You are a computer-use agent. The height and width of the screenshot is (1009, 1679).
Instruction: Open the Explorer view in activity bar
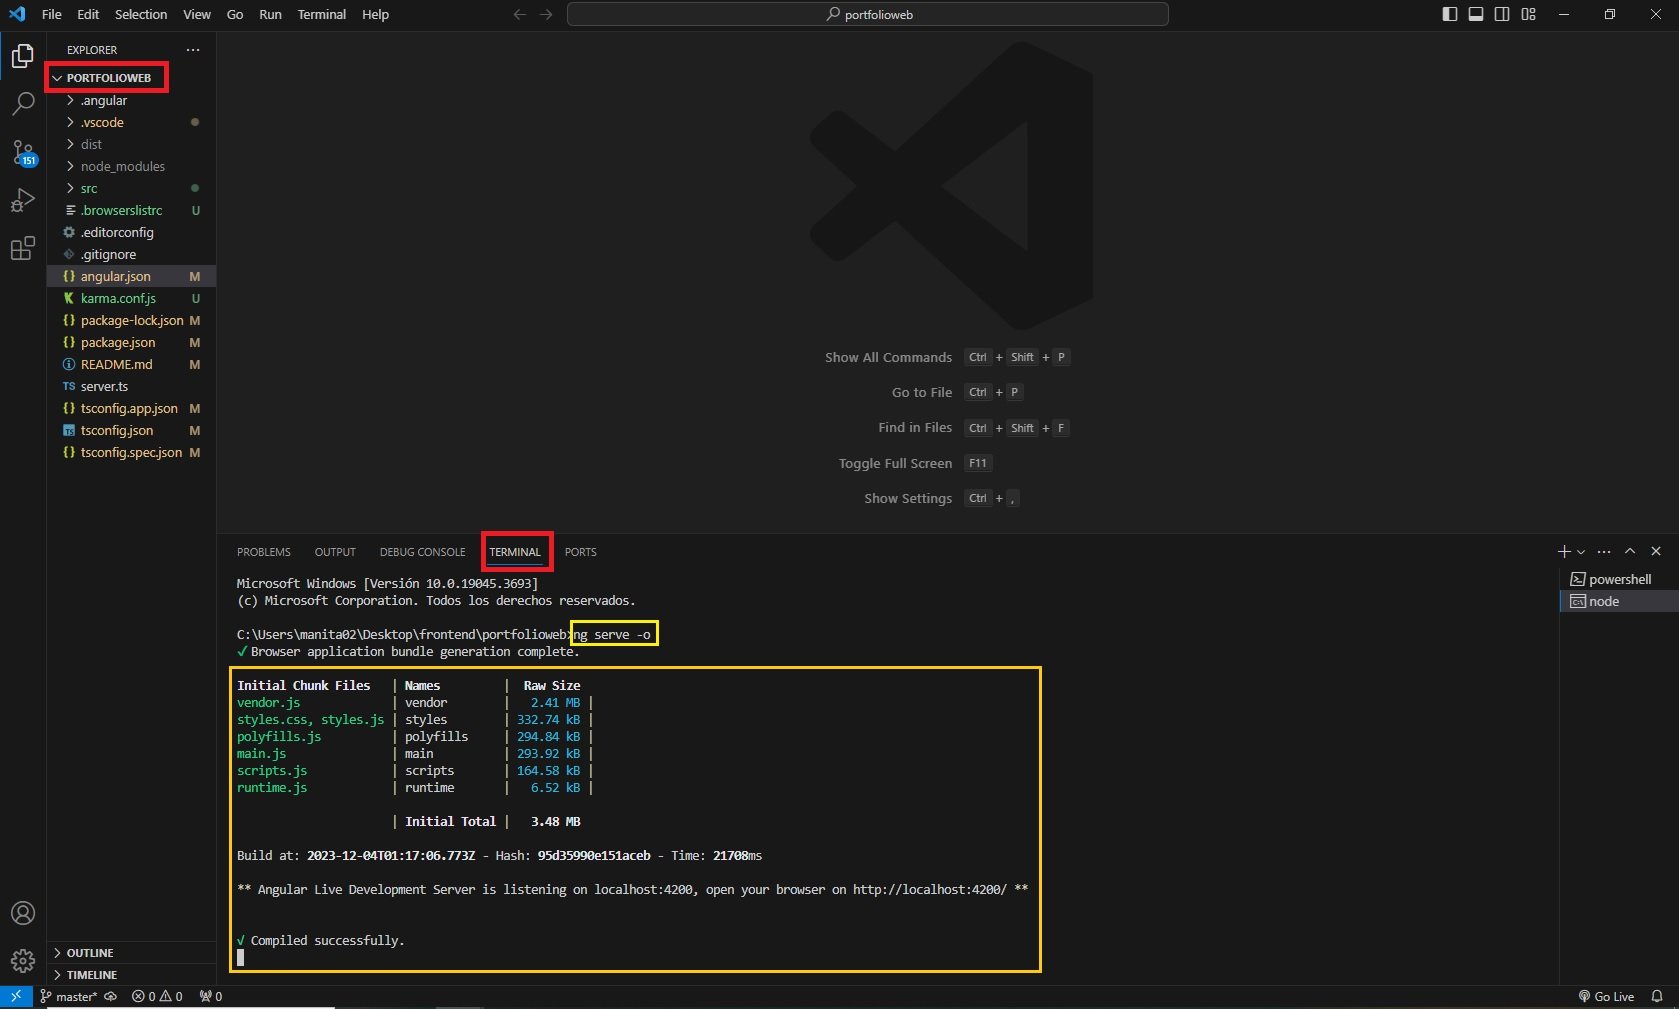[x=22, y=56]
